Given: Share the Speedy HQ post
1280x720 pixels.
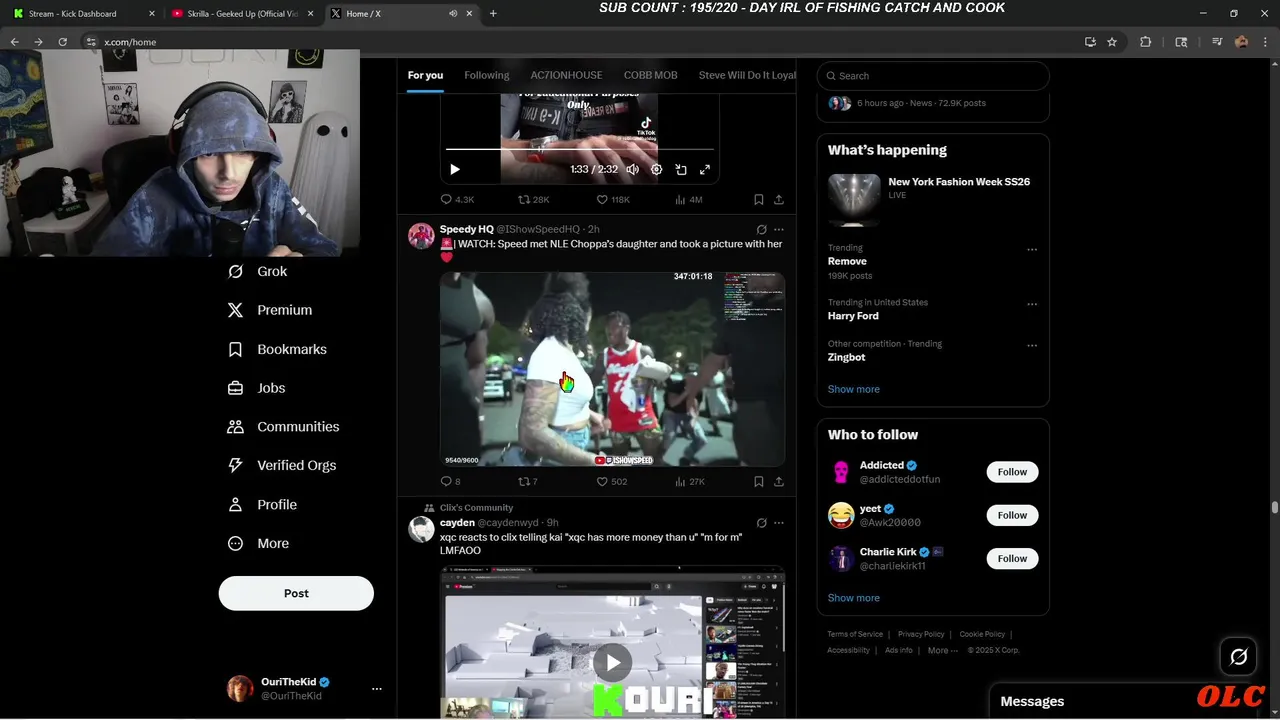Looking at the screenshot, I should point(778,482).
